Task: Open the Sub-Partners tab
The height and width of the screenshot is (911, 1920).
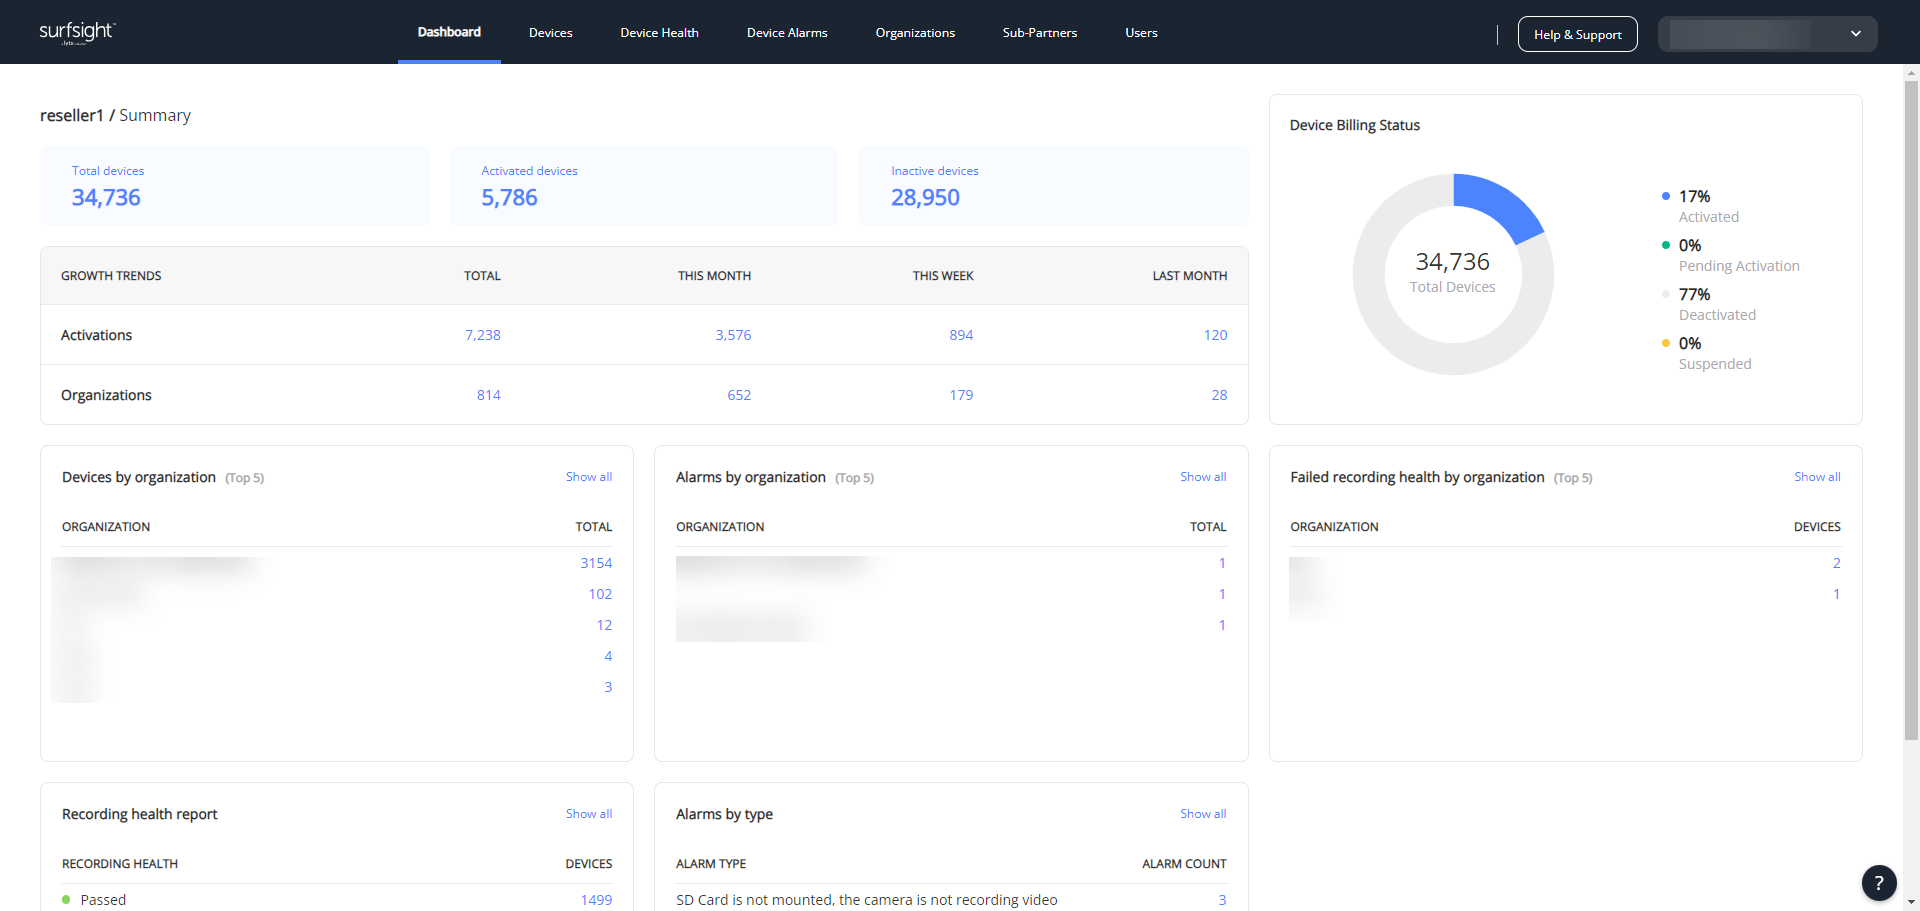Action: click(x=1040, y=33)
